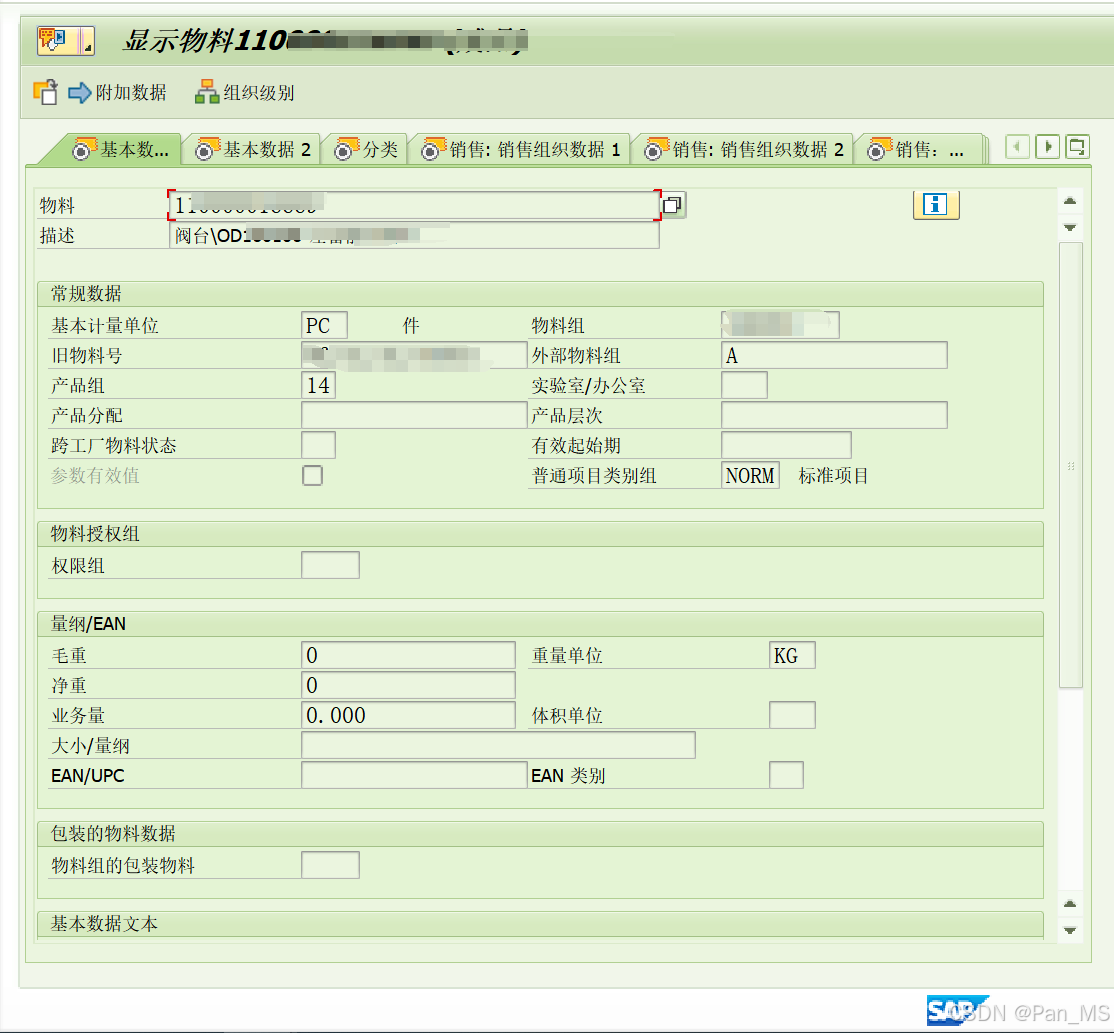This screenshot has height=1033, width=1114.
Task: Click the 描述 description field
Action: [x=414, y=235]
